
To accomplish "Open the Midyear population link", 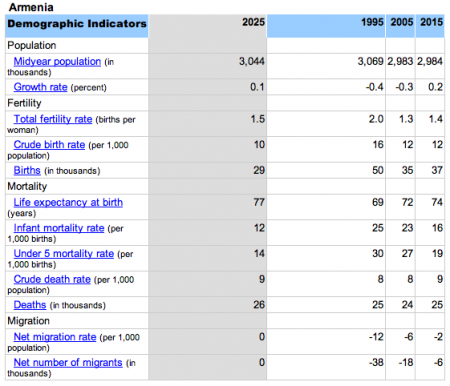I will [x=57, y=62].
